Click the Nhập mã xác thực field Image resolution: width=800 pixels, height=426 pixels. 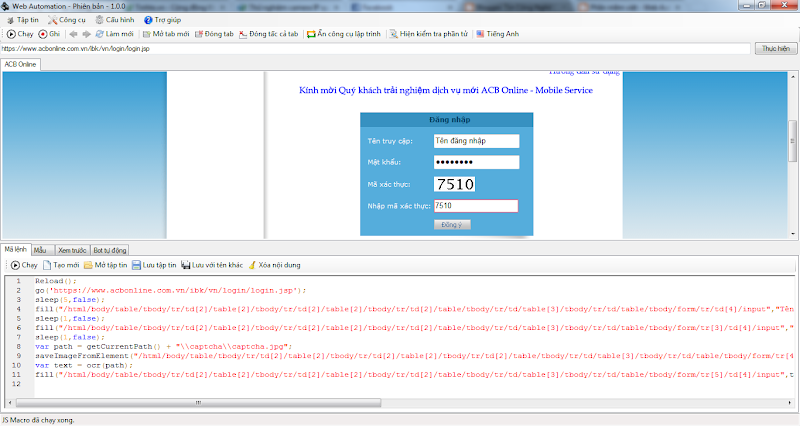click(476, 206)
